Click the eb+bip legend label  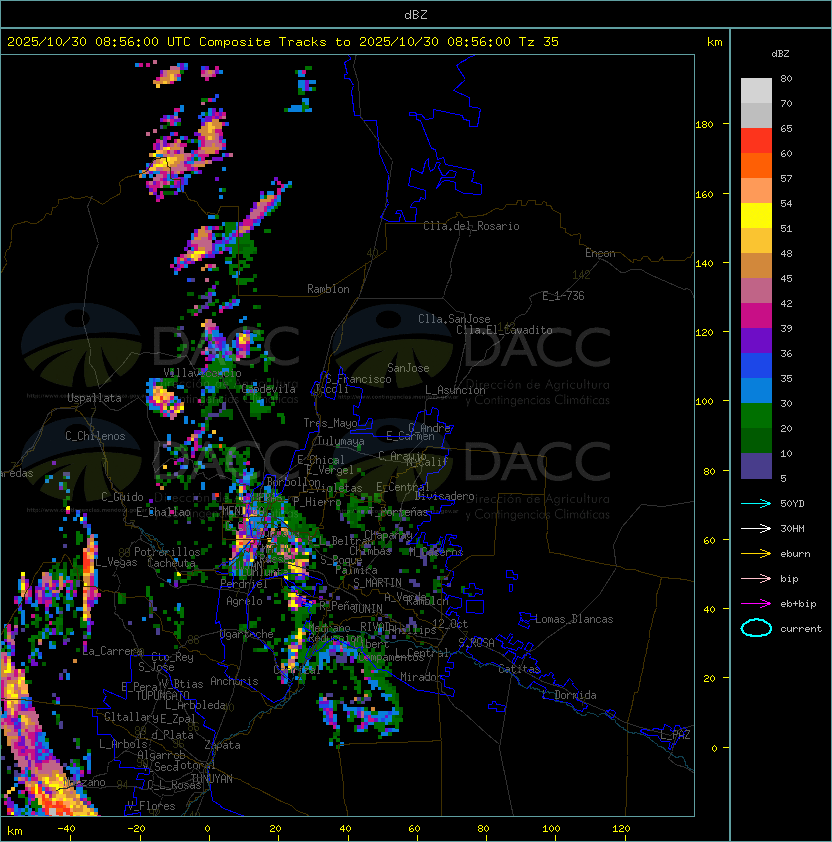pyautogui.click(x=798, y=604)
